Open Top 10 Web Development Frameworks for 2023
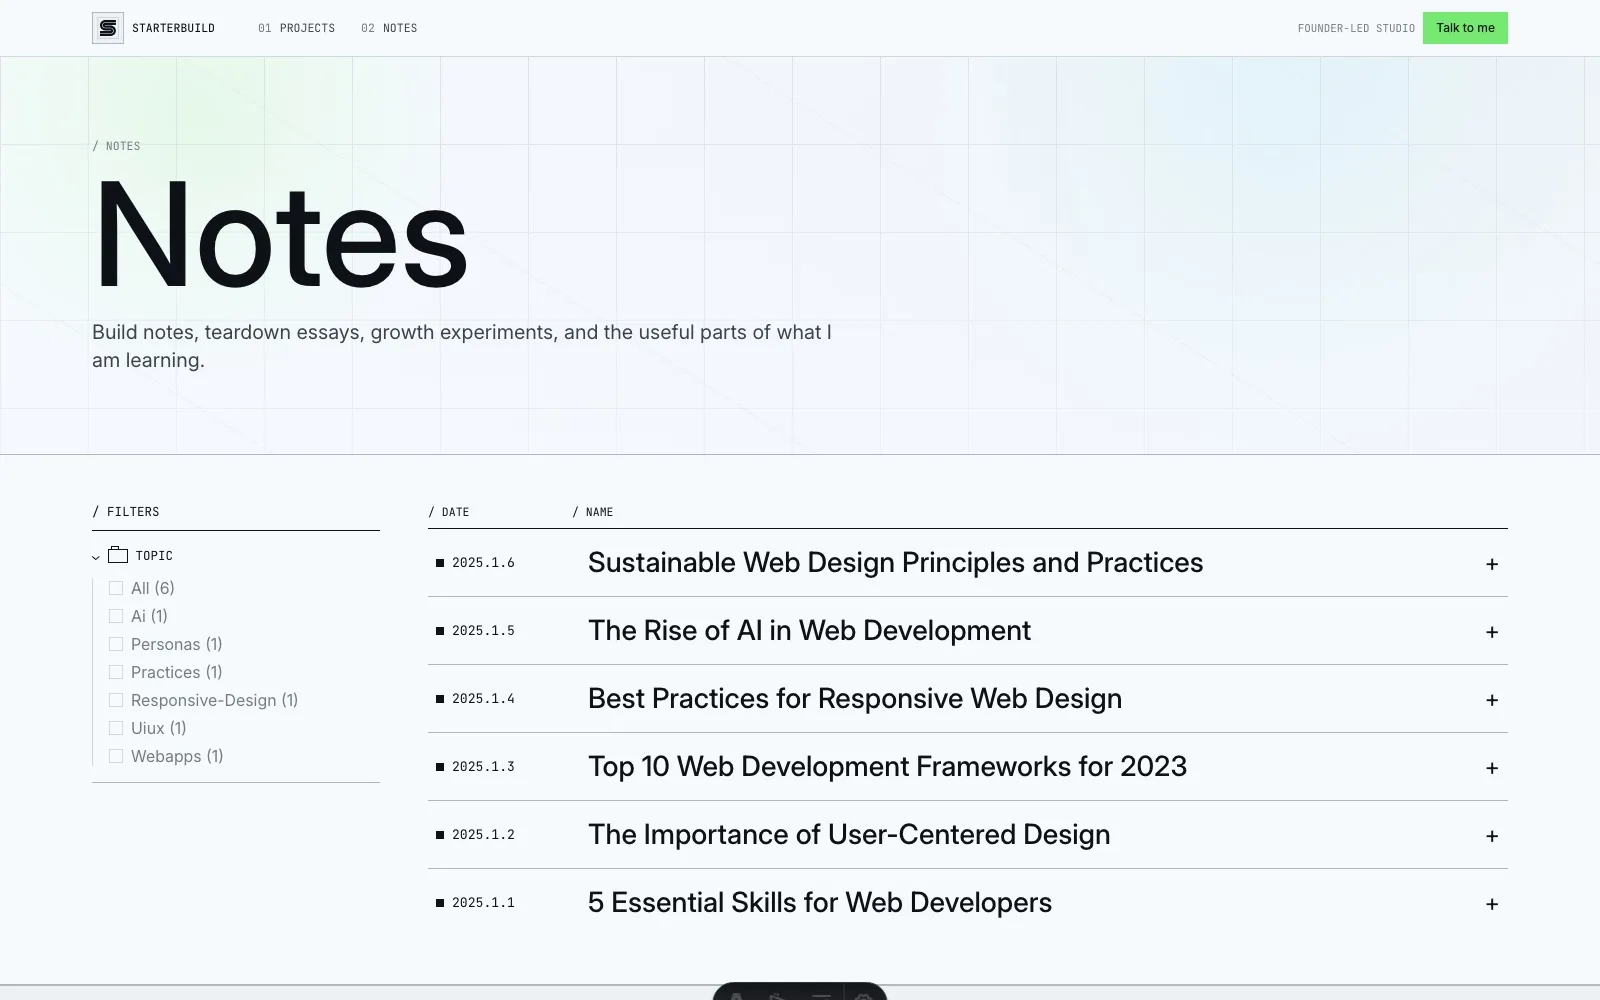Viewport: 1600px width, 1000px height. pos(887,766)
